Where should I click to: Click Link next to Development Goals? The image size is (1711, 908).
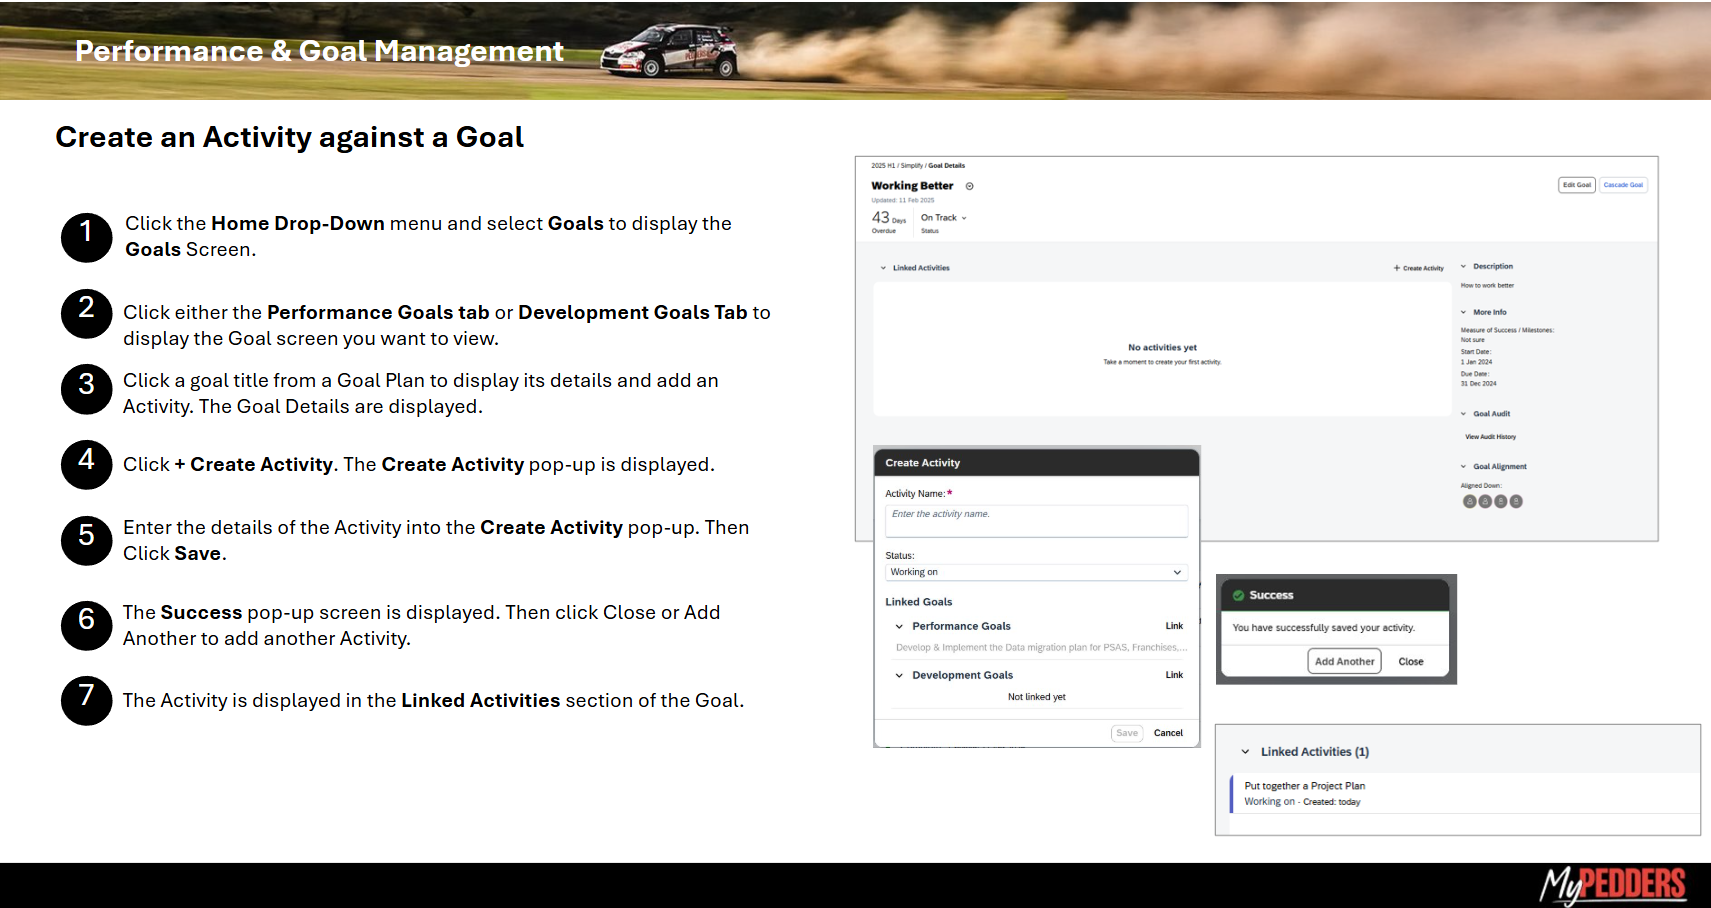pos(1174,675)
